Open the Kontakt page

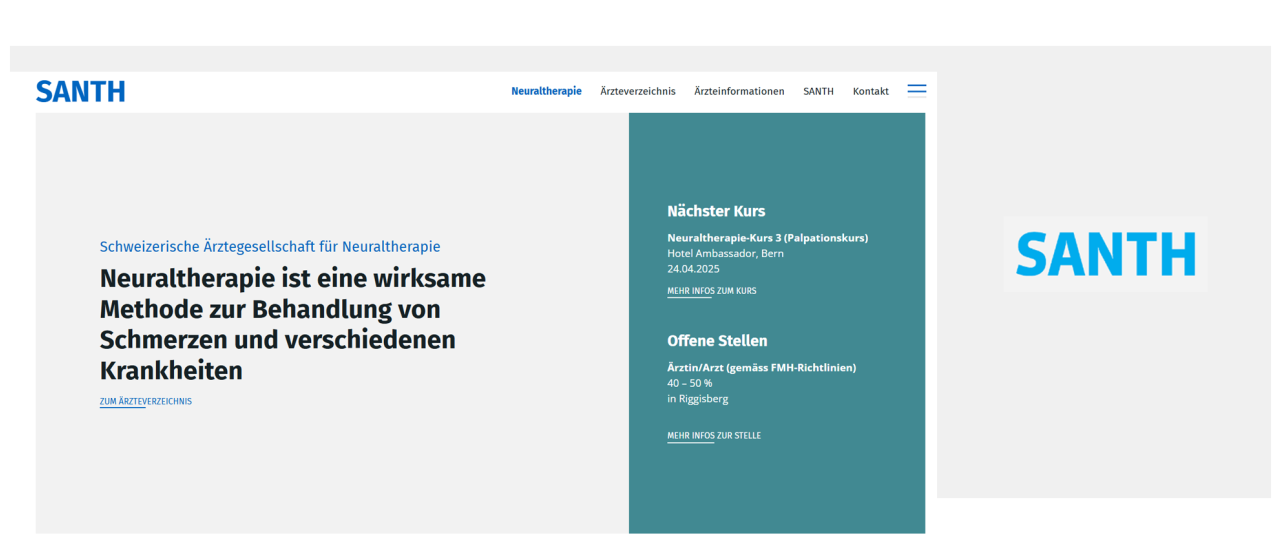(870, 91)
